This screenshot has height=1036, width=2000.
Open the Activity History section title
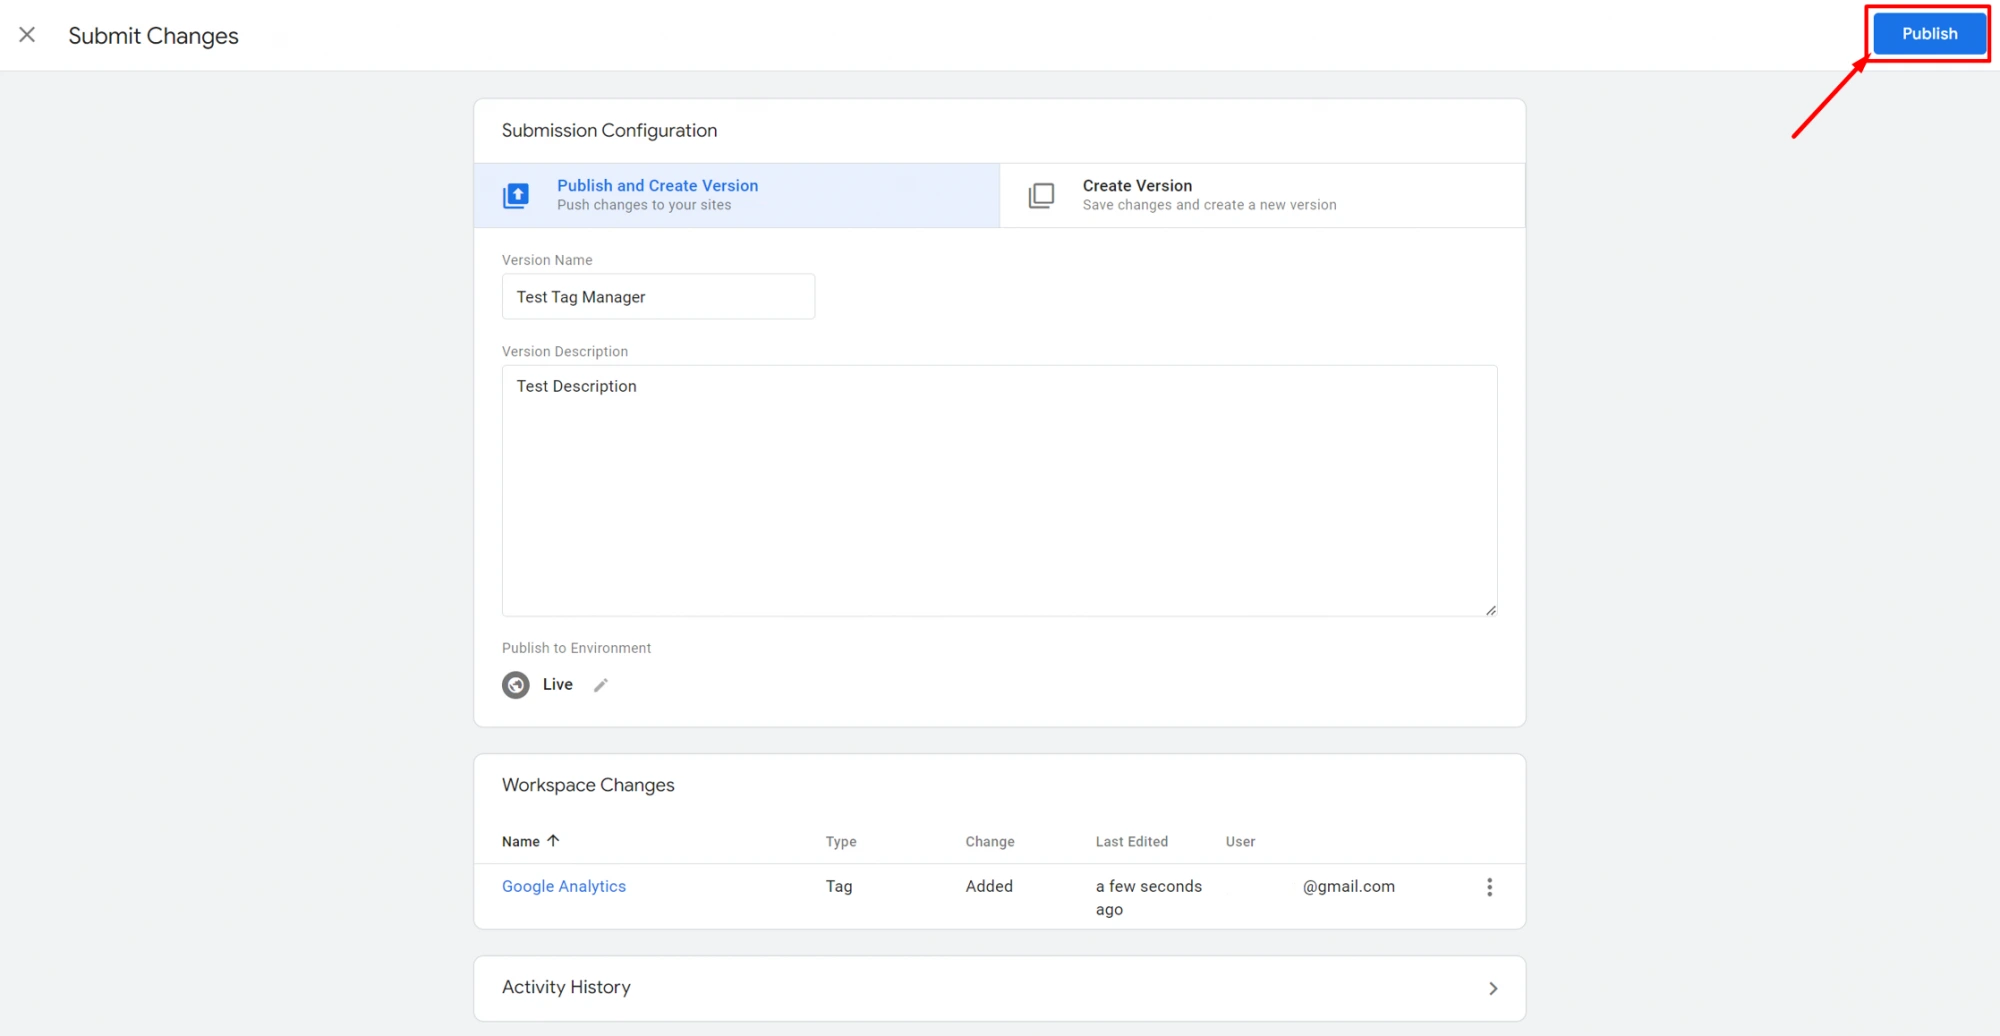pyautogui.click(x=566, y=987)
